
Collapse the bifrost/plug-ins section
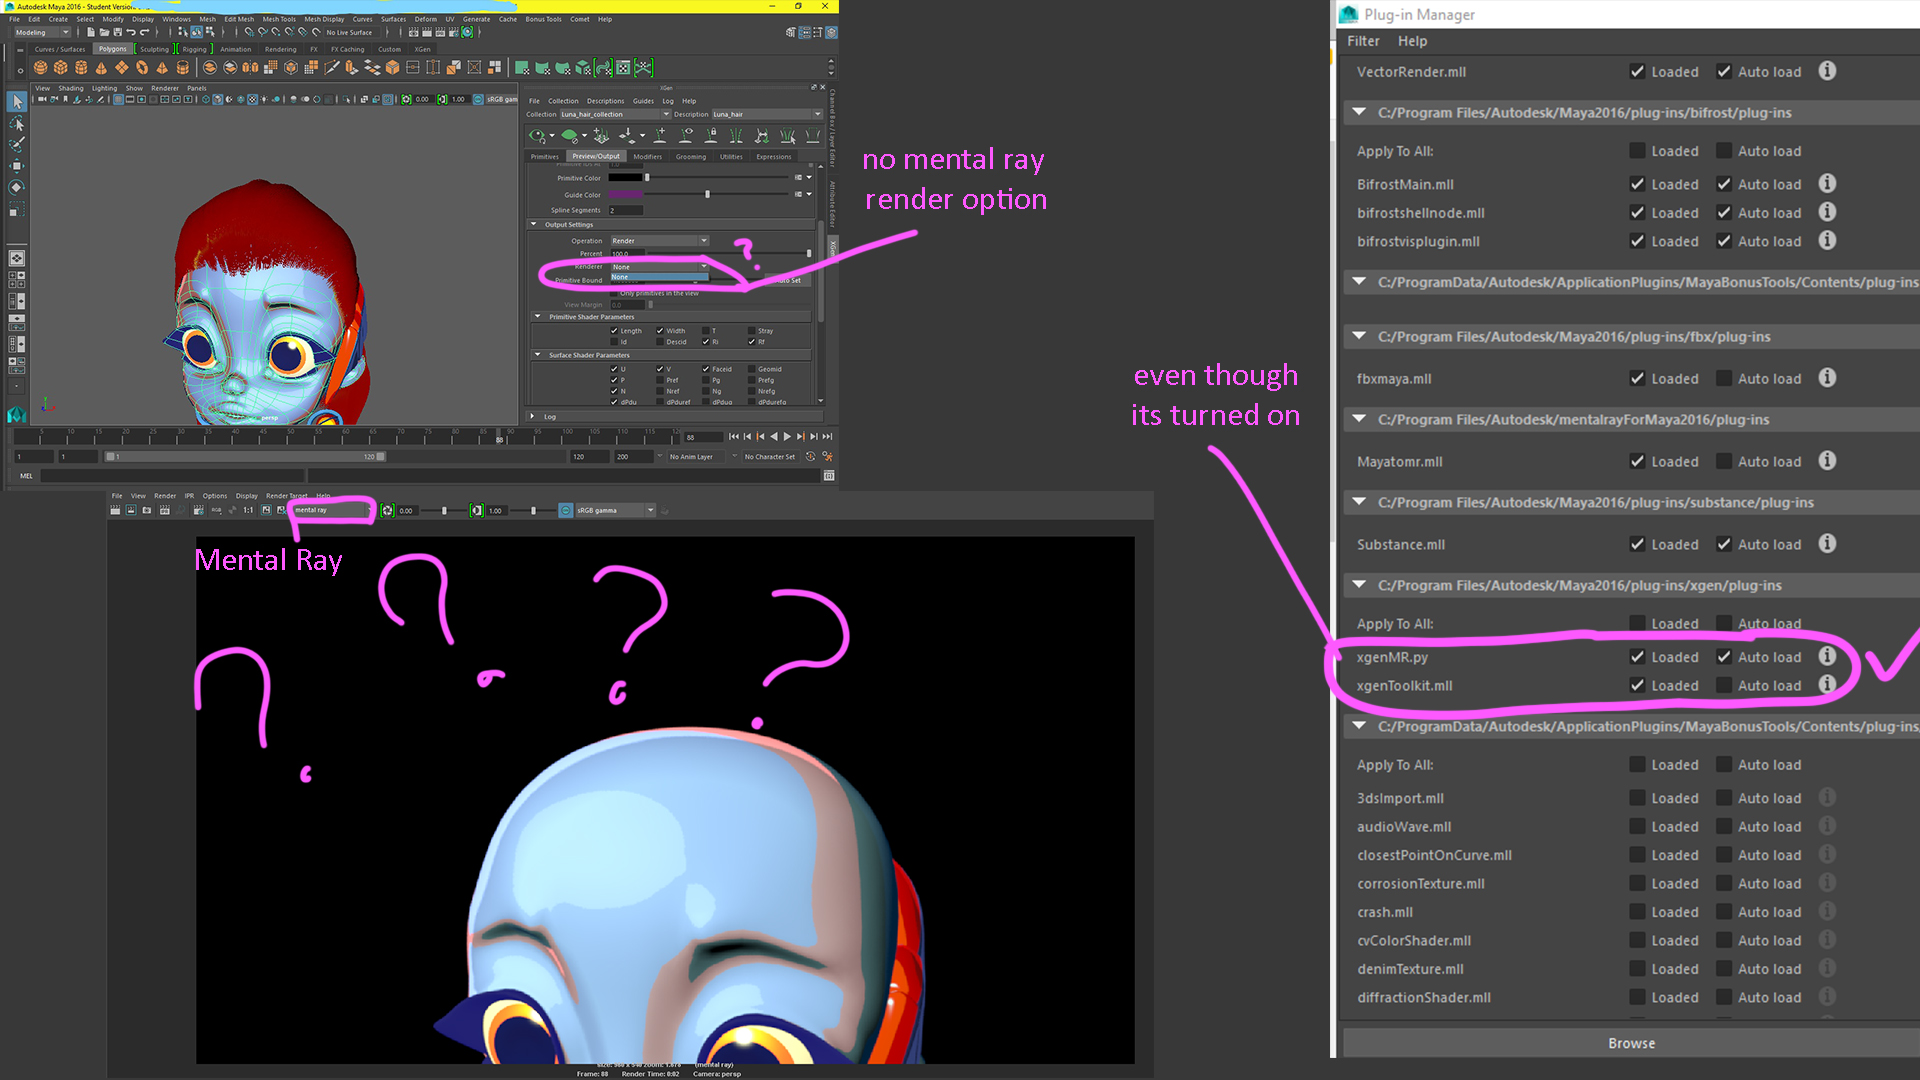pos(1359,112)
